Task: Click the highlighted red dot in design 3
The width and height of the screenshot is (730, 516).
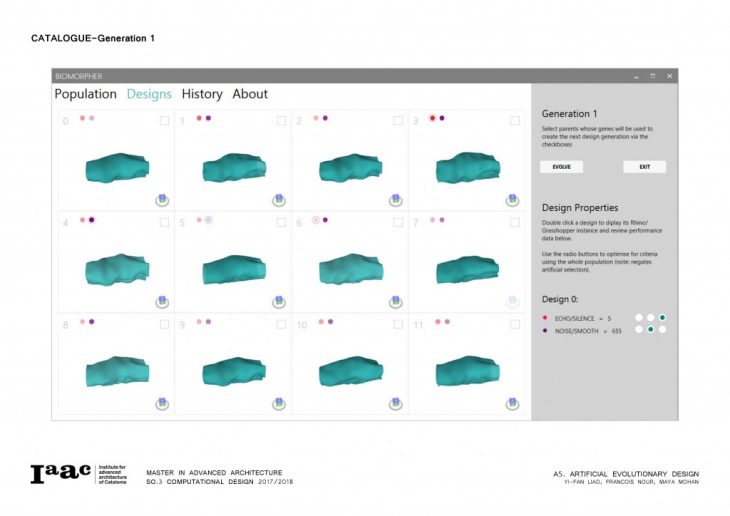Action: 432,118
